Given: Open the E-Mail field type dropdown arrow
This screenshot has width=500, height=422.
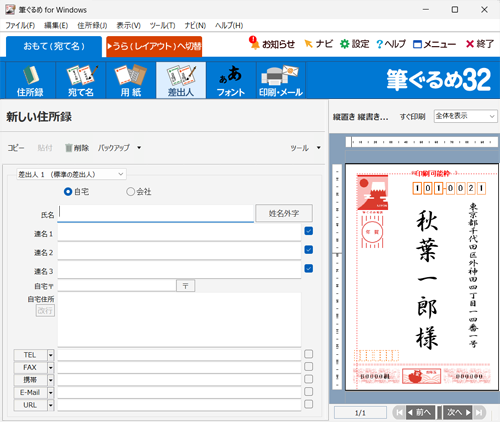Looking at the screenshot, I should [51, 393].
